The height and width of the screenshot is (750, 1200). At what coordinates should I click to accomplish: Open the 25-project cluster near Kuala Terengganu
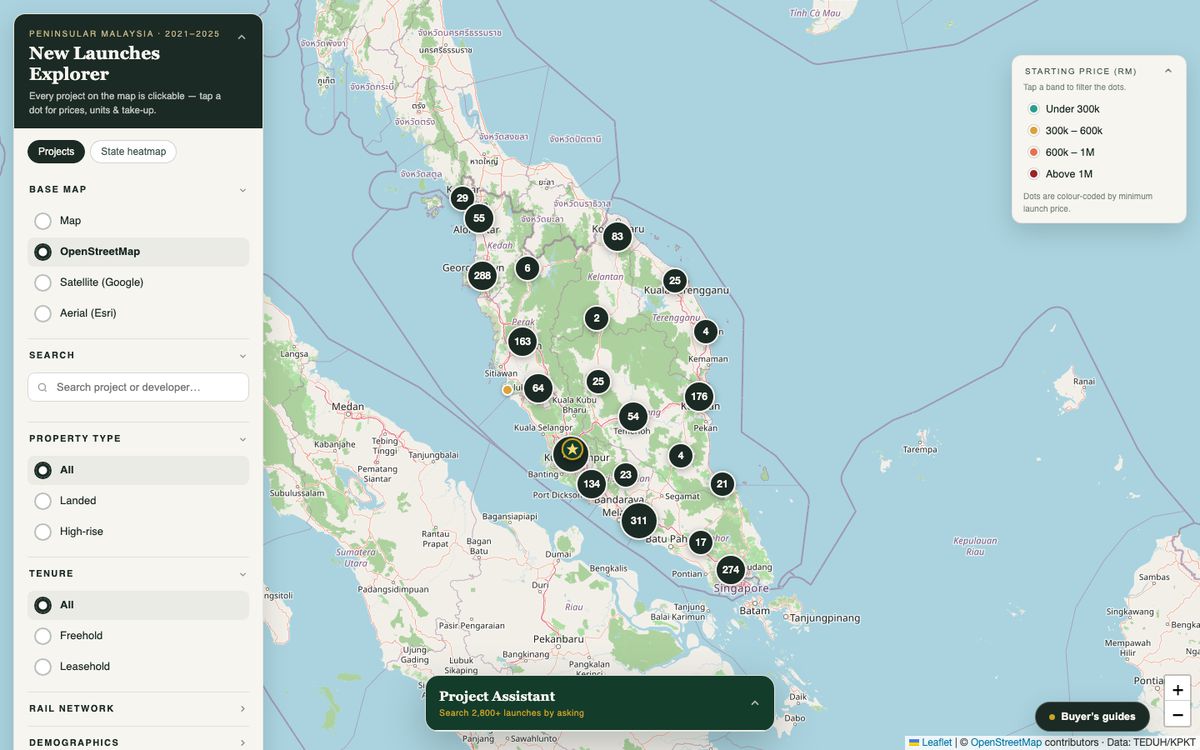675,281
